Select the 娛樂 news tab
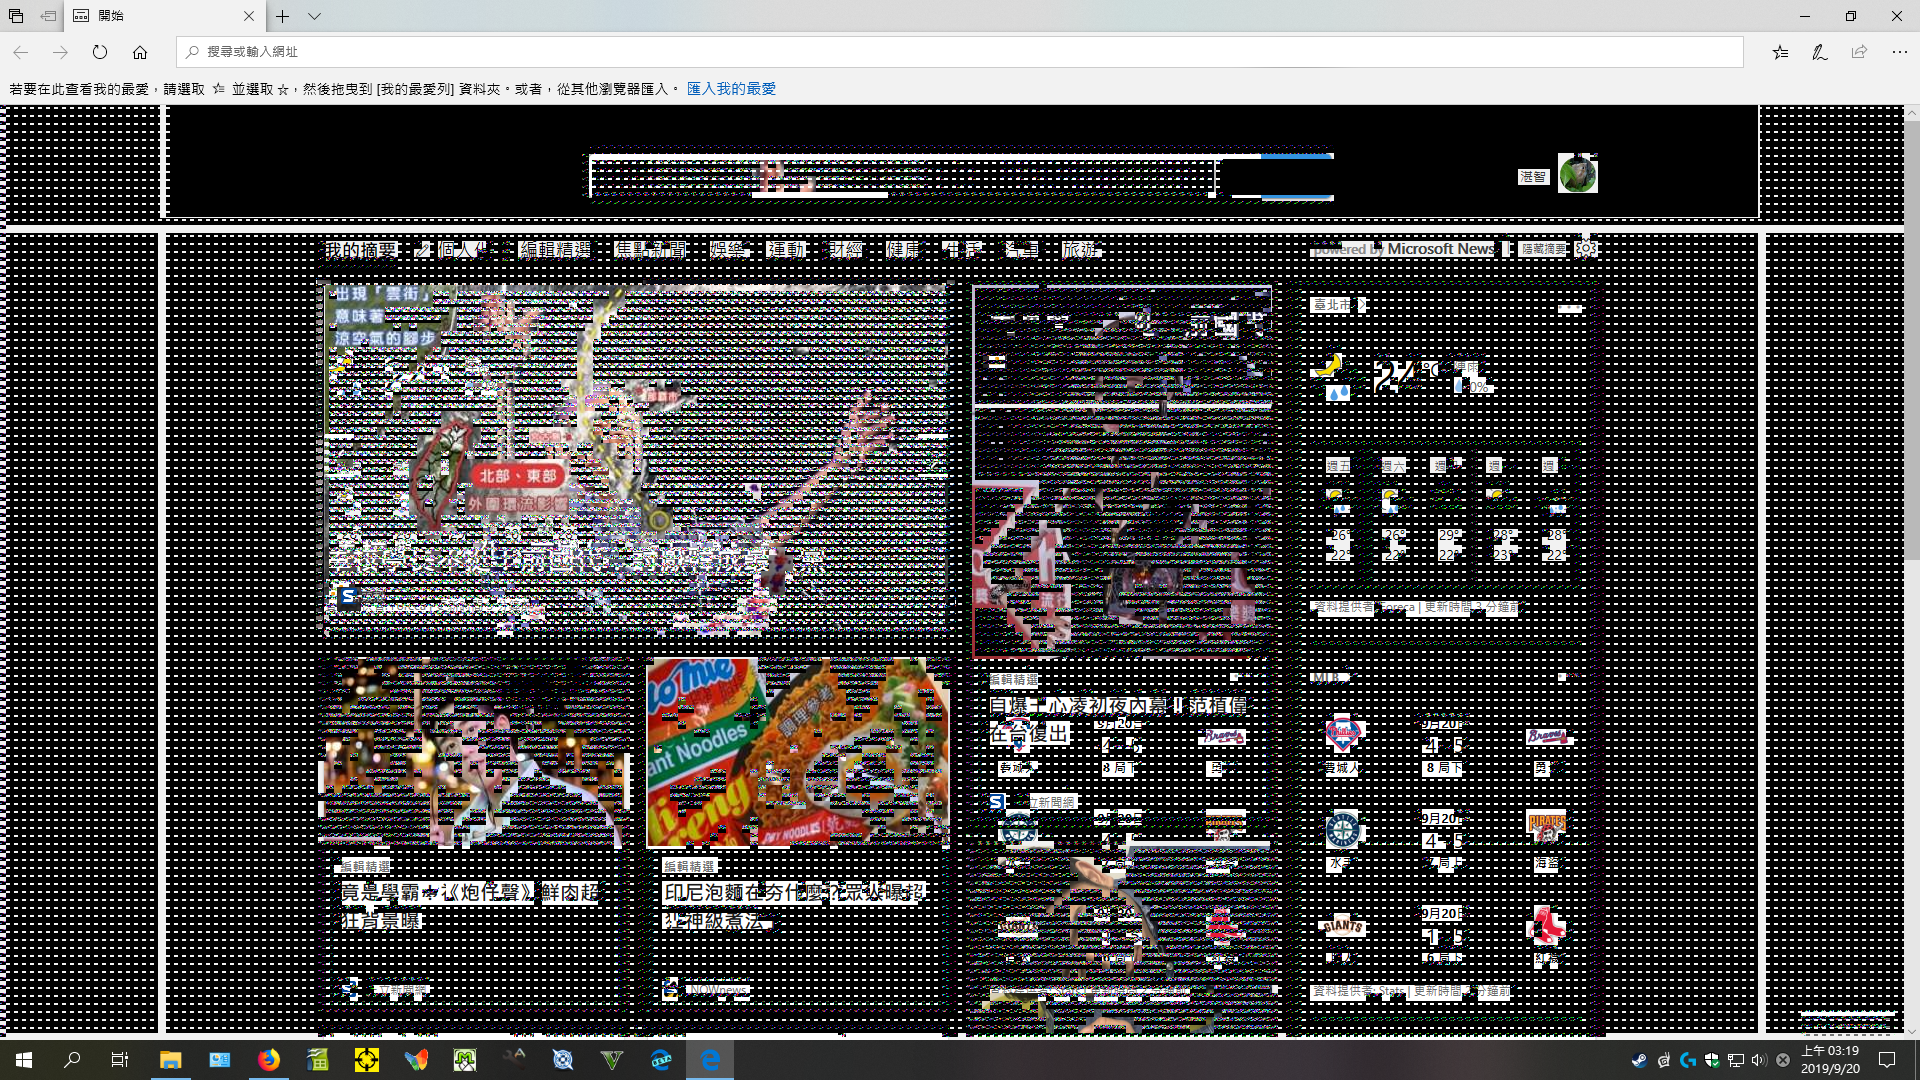1920x1080 pixels. tap(727, 250)
